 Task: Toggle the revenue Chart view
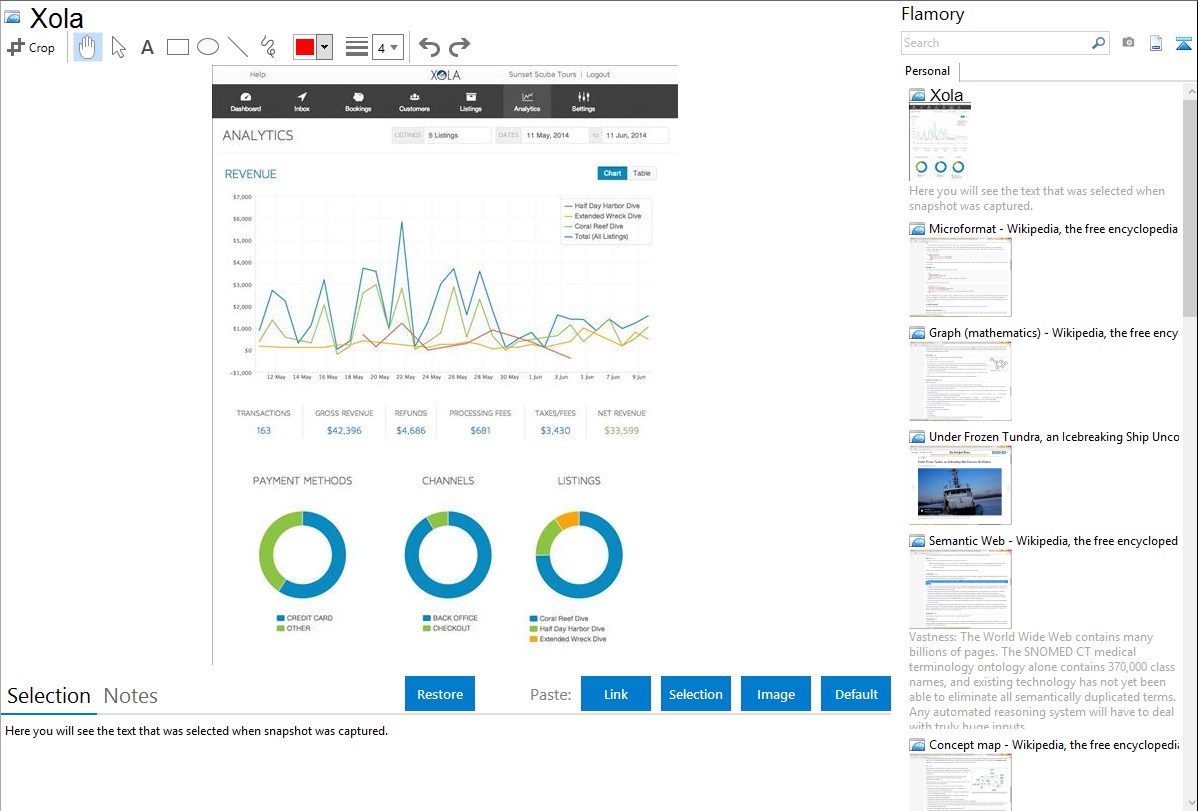click(612, 174)
